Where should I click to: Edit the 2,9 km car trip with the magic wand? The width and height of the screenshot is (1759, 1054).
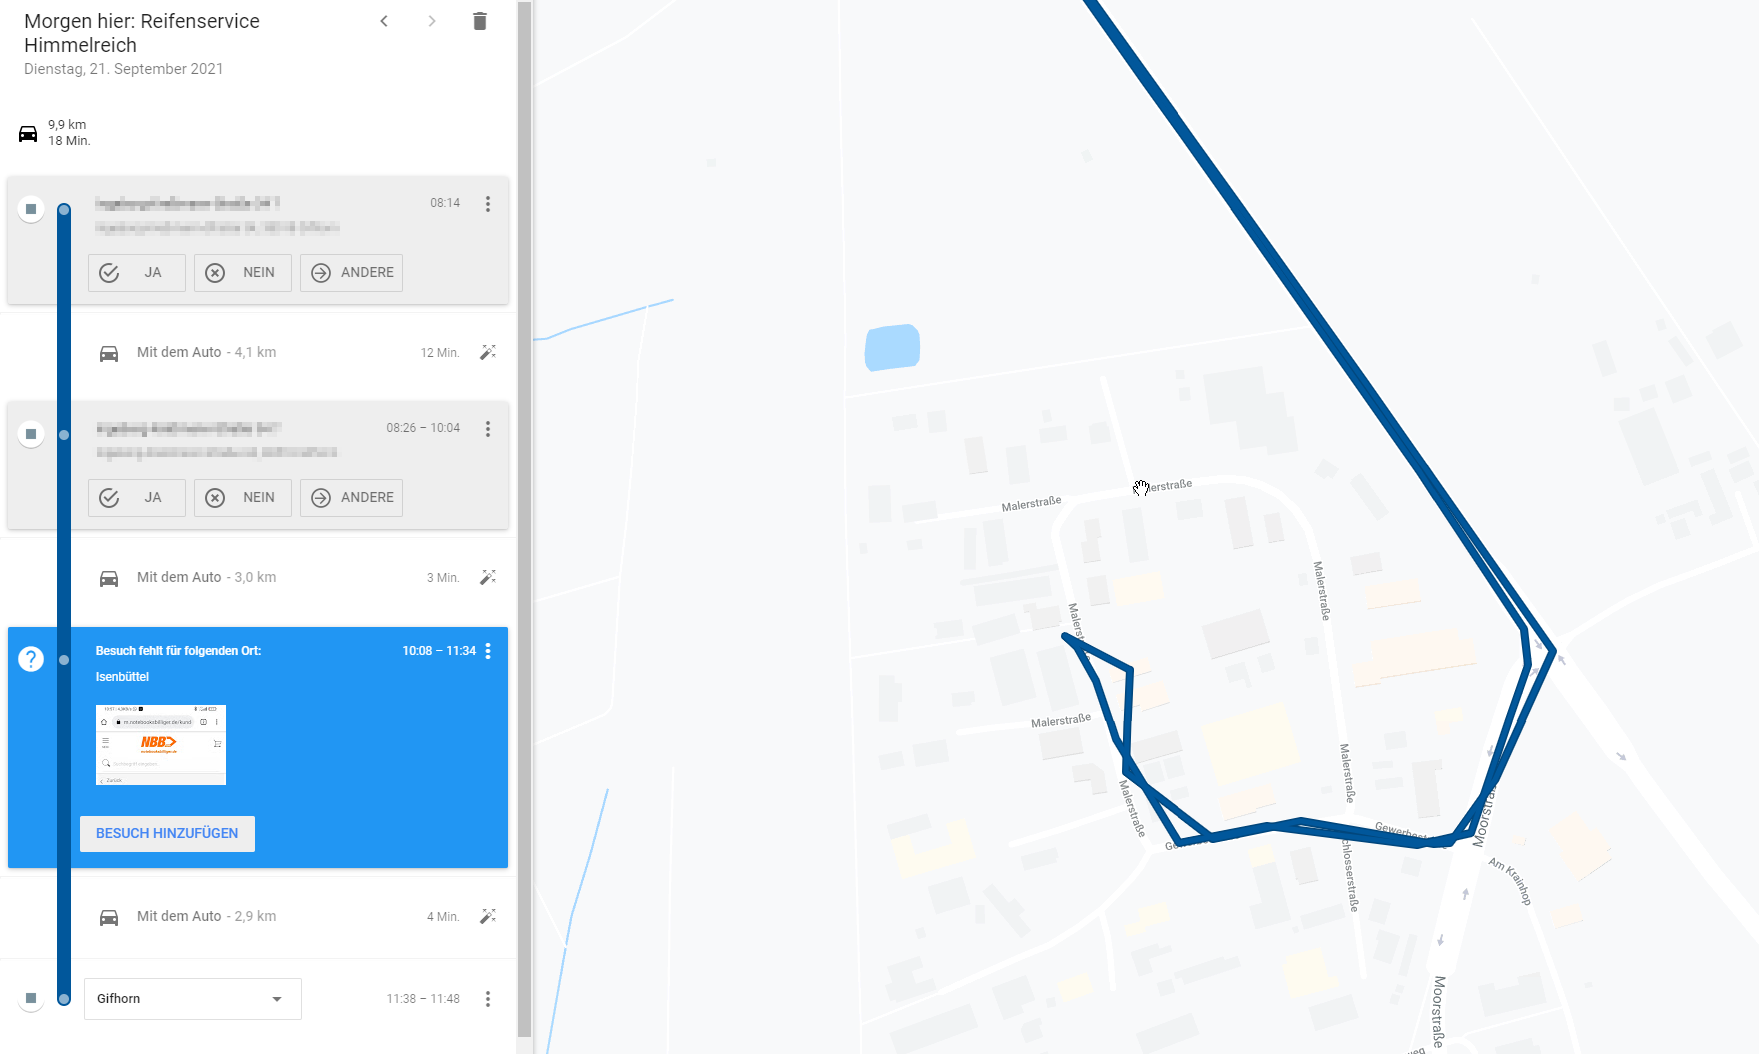pos(488,916)
